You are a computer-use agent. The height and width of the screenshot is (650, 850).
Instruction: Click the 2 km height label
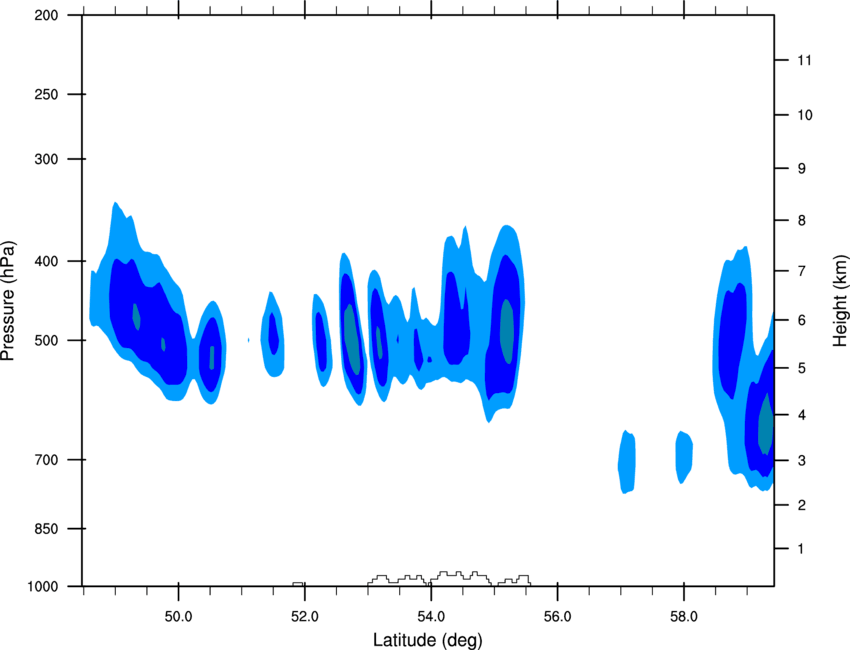tap(802, 505)
